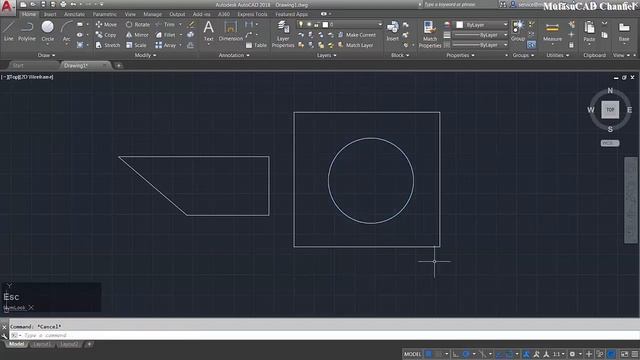Toggle the layer on/off light bulb icon
Image resolution: width=640 pixels, height=360 pixels.
[301, 24]
